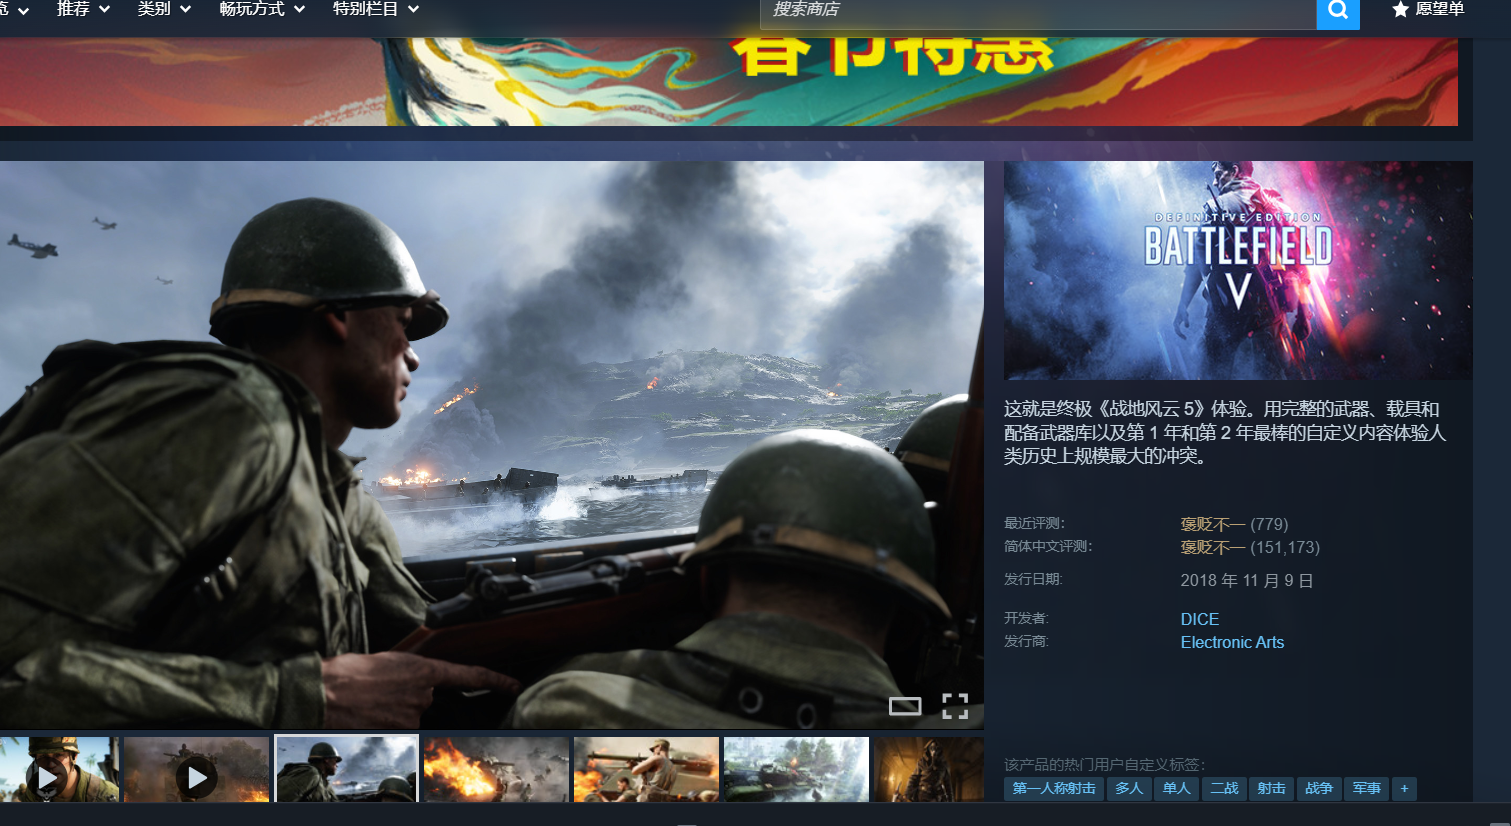Select the 二战 tag
The image size is (1511, 826).
[1224, 789]
